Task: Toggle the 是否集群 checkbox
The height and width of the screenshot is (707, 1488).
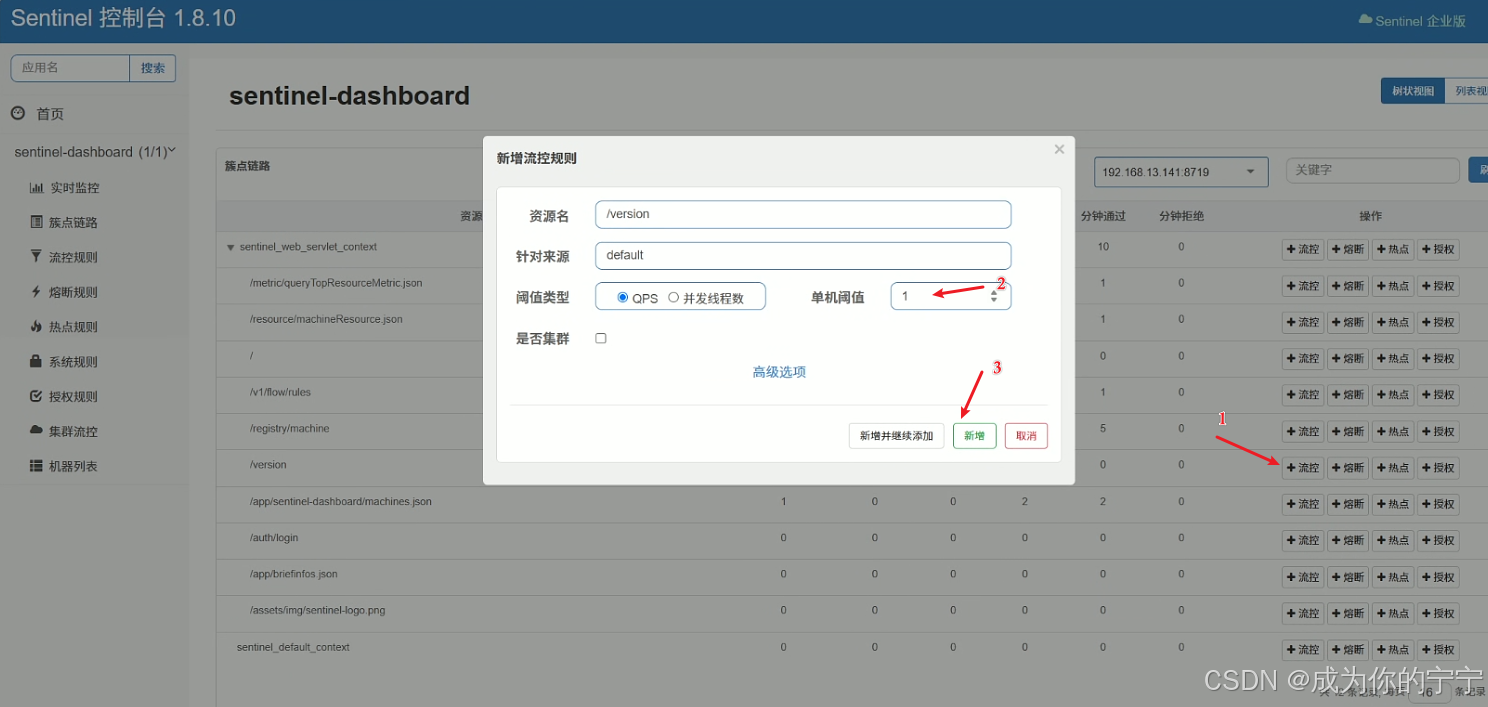Action: click(601, 338)
